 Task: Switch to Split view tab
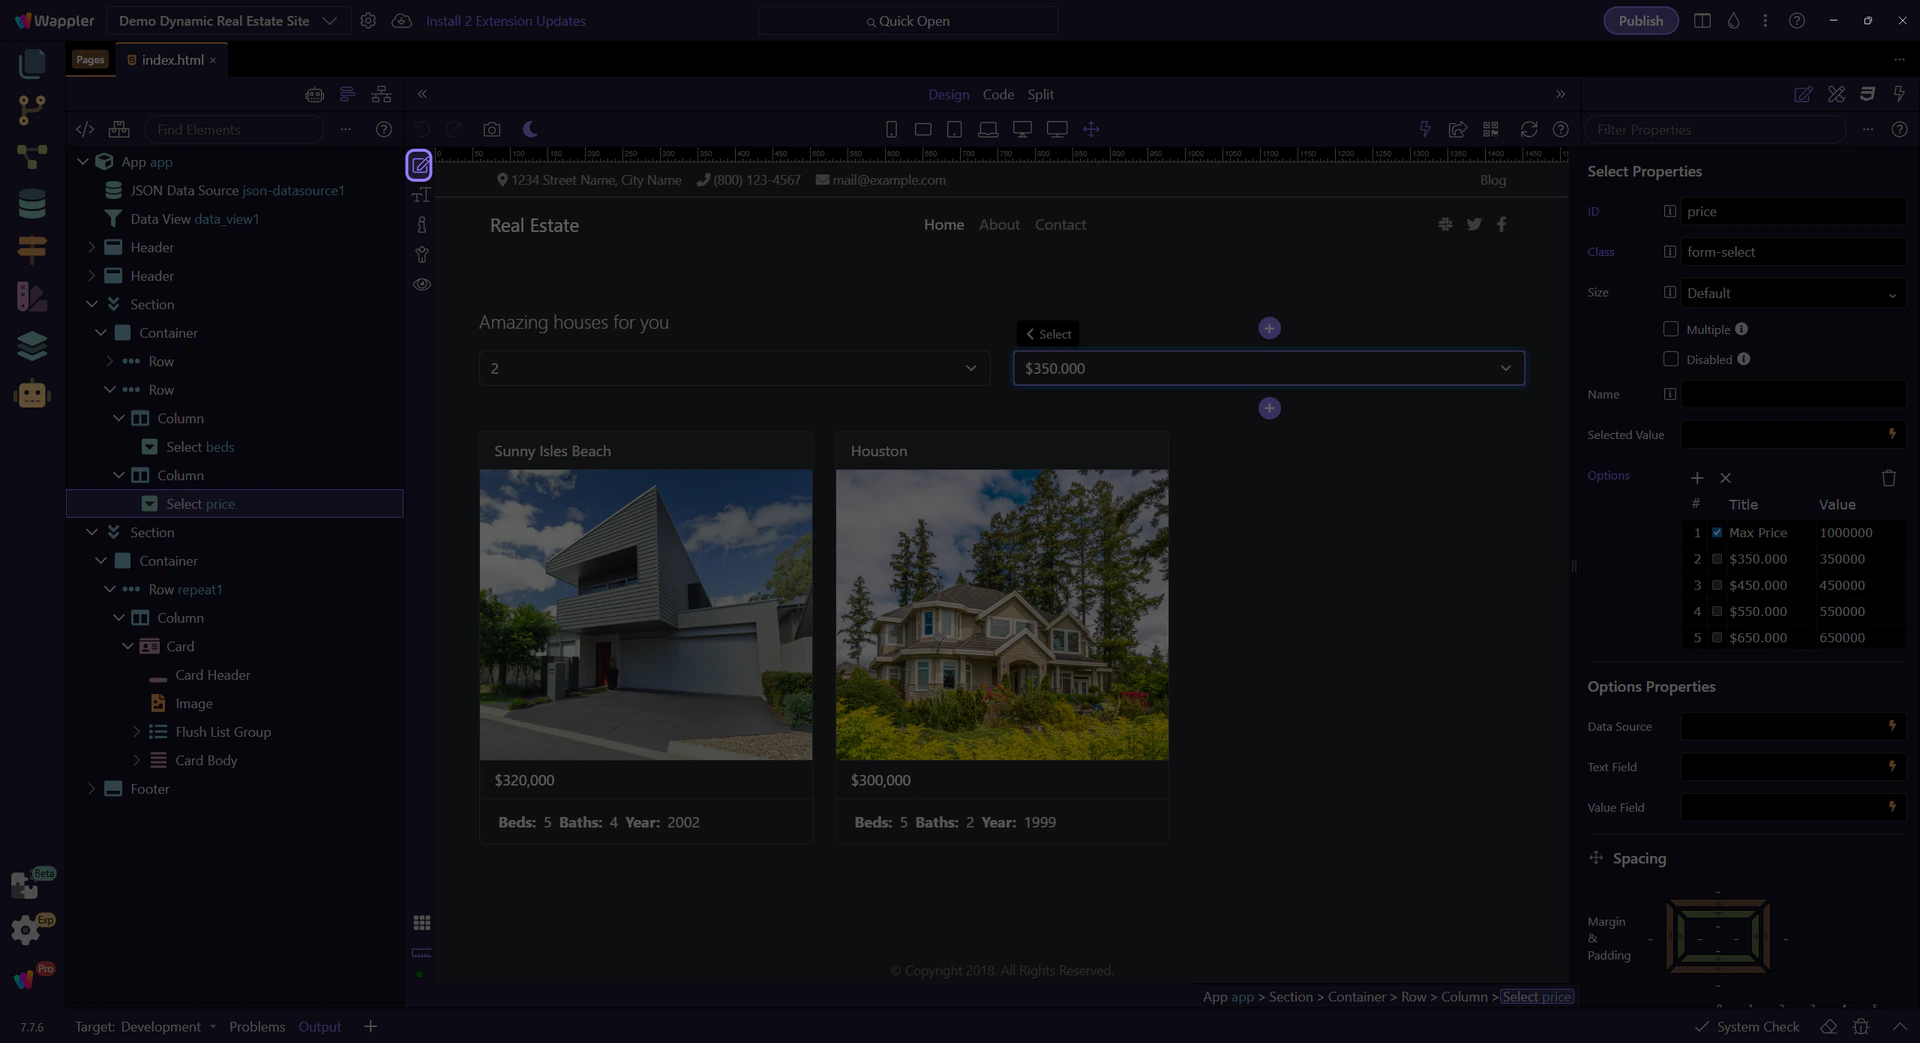click(1040, 94)
